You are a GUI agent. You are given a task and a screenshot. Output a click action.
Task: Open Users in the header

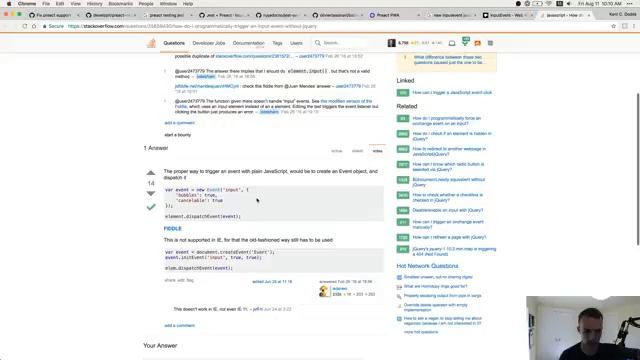[296, 43]
